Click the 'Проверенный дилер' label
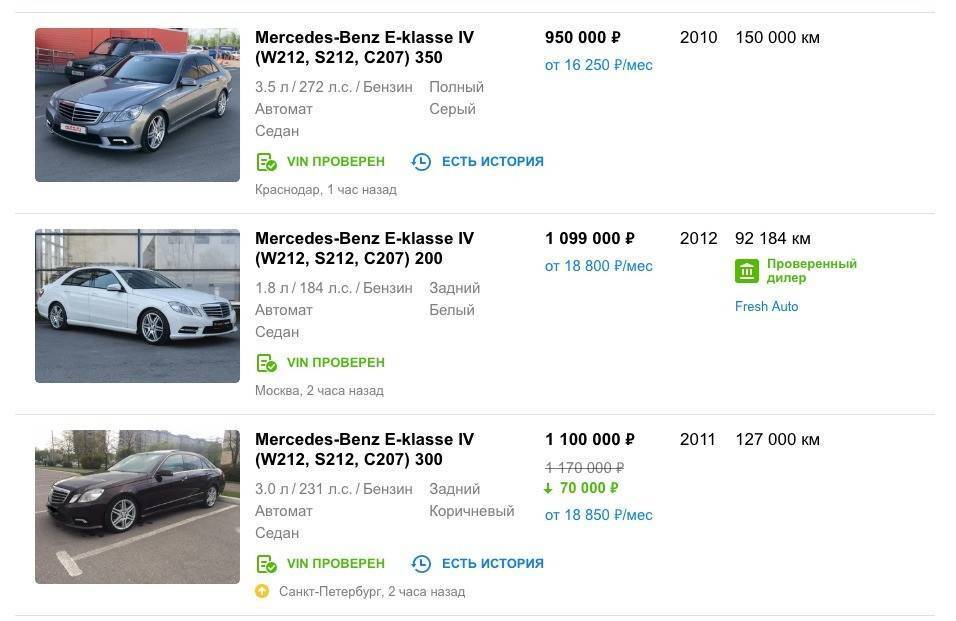The height and width of the screenshot is (621, 956). coord(811,271)
